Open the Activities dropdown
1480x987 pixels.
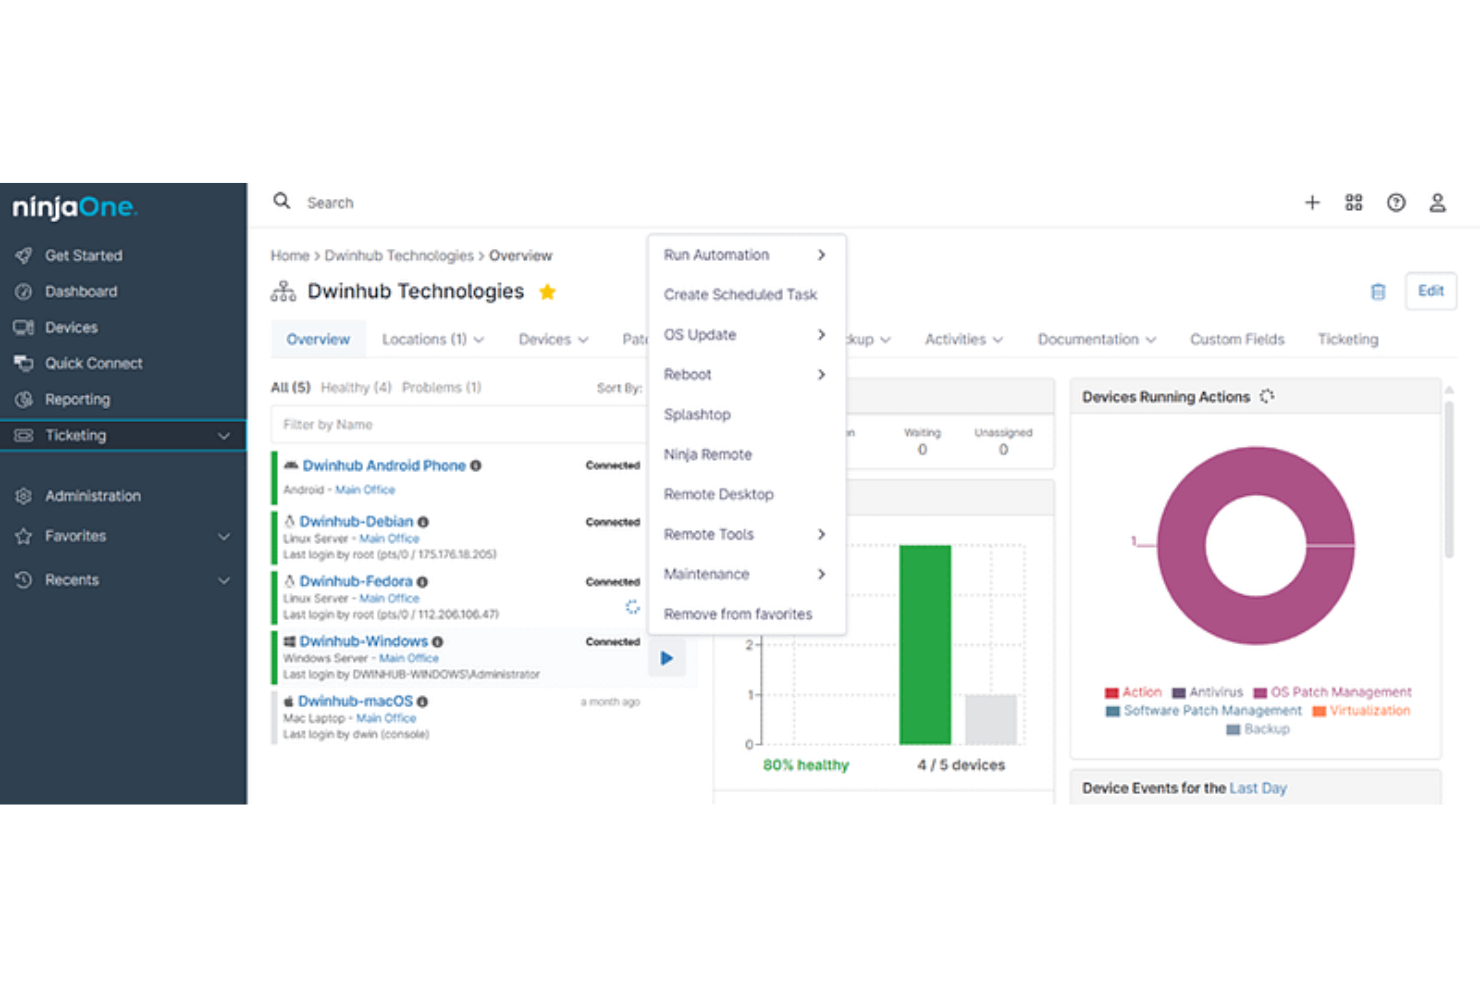[x=964, y=339]
